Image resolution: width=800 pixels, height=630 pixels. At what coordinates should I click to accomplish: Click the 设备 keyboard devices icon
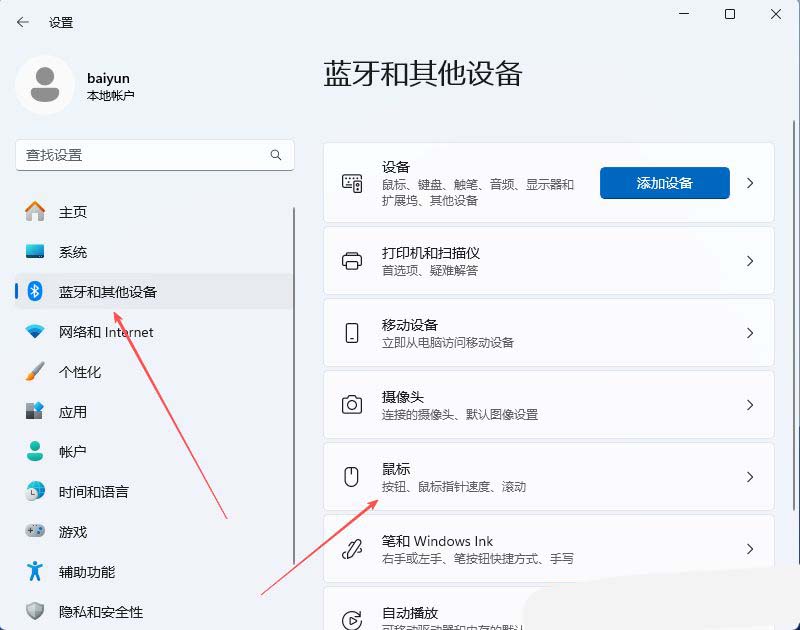pyautogui.click(x=352, y=183)
